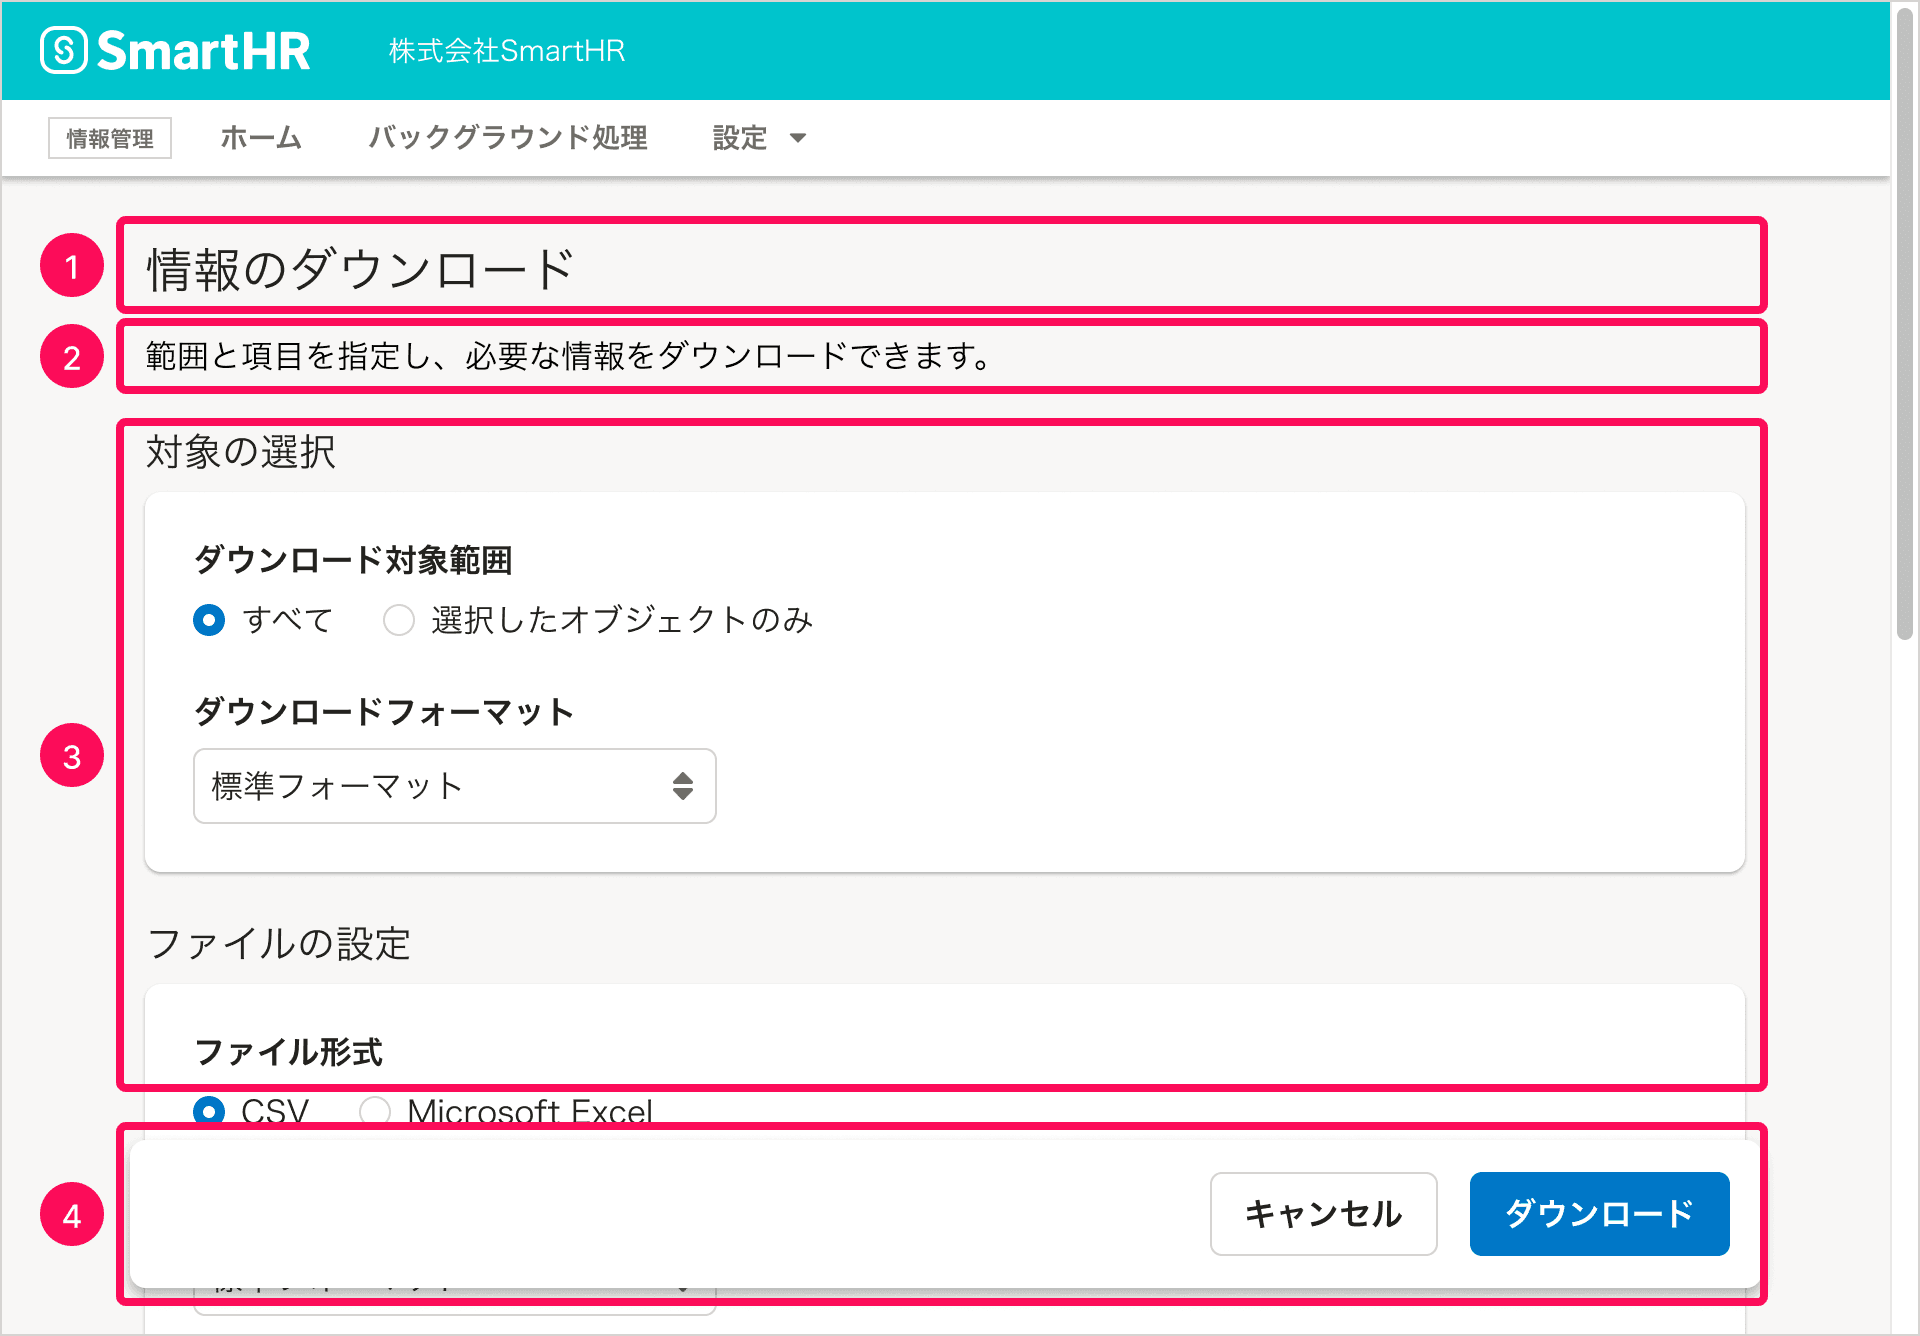
Task: Select CSV as the file format
Action: pyautogui.click(x=211, y=1110)
